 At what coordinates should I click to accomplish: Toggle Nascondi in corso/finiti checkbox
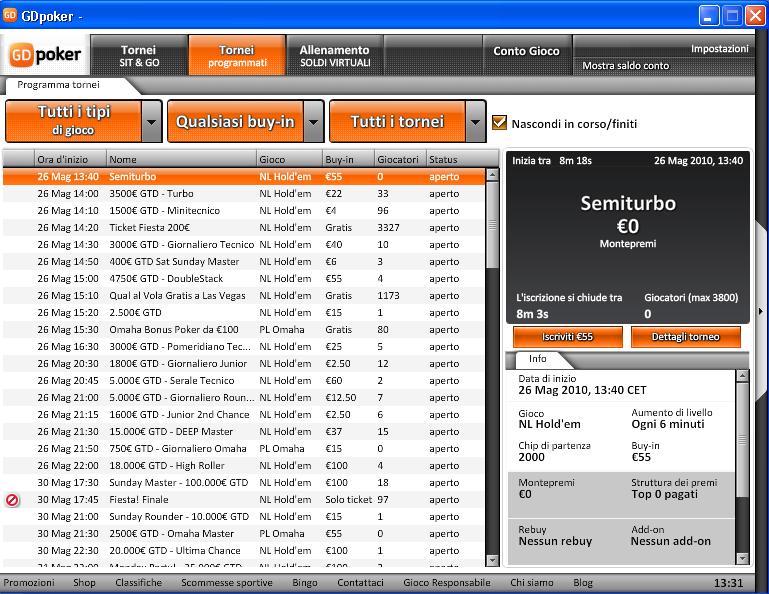[x=499, y=123]
